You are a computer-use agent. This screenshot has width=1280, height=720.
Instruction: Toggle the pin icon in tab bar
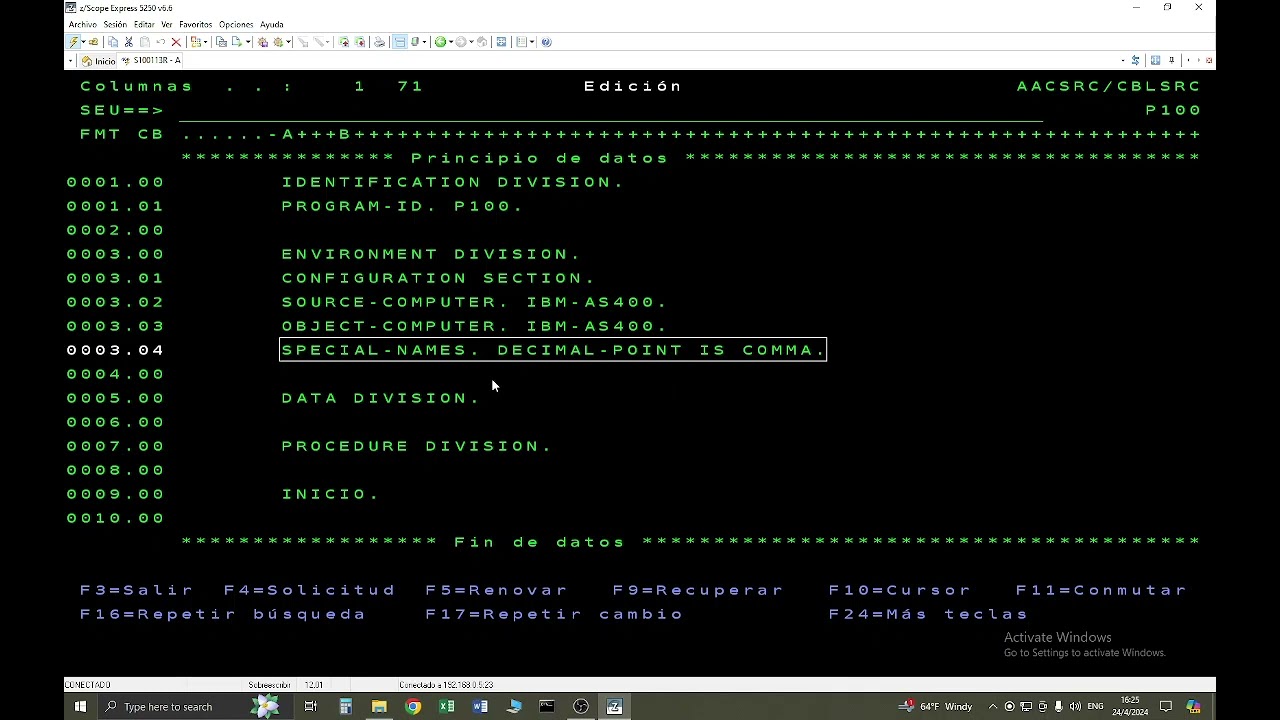1172,60
